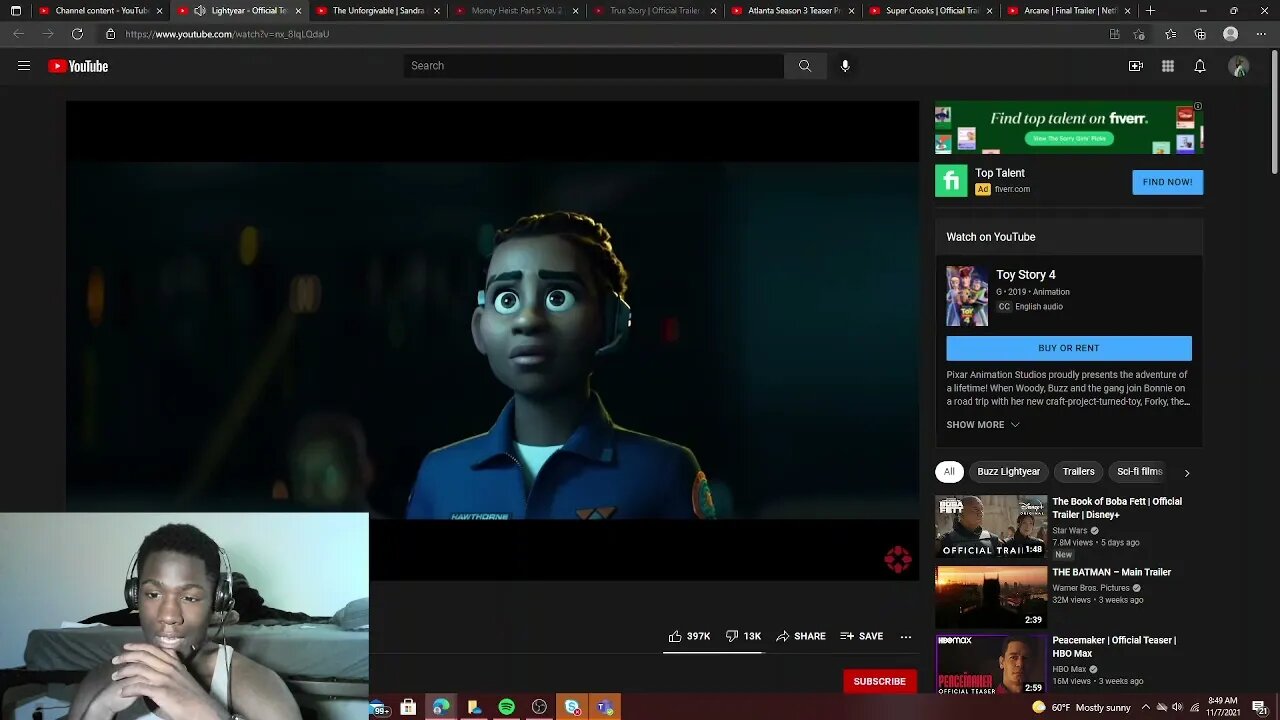Screen dimensions: 1280x720
Task: Click the red SUBSCRIBE button
Action: [x=879, y=681]
